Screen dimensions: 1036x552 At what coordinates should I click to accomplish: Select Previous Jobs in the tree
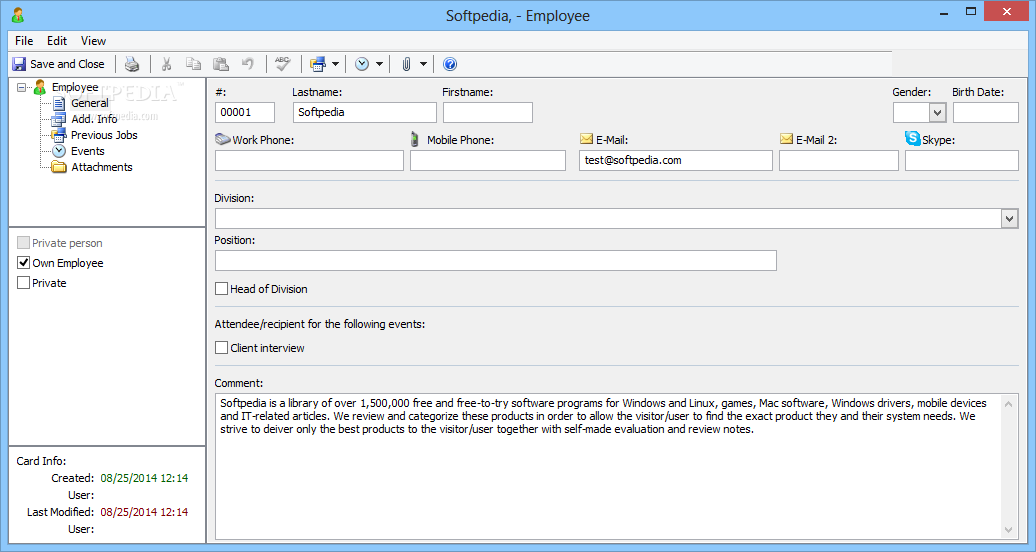(x=104, y=135)
